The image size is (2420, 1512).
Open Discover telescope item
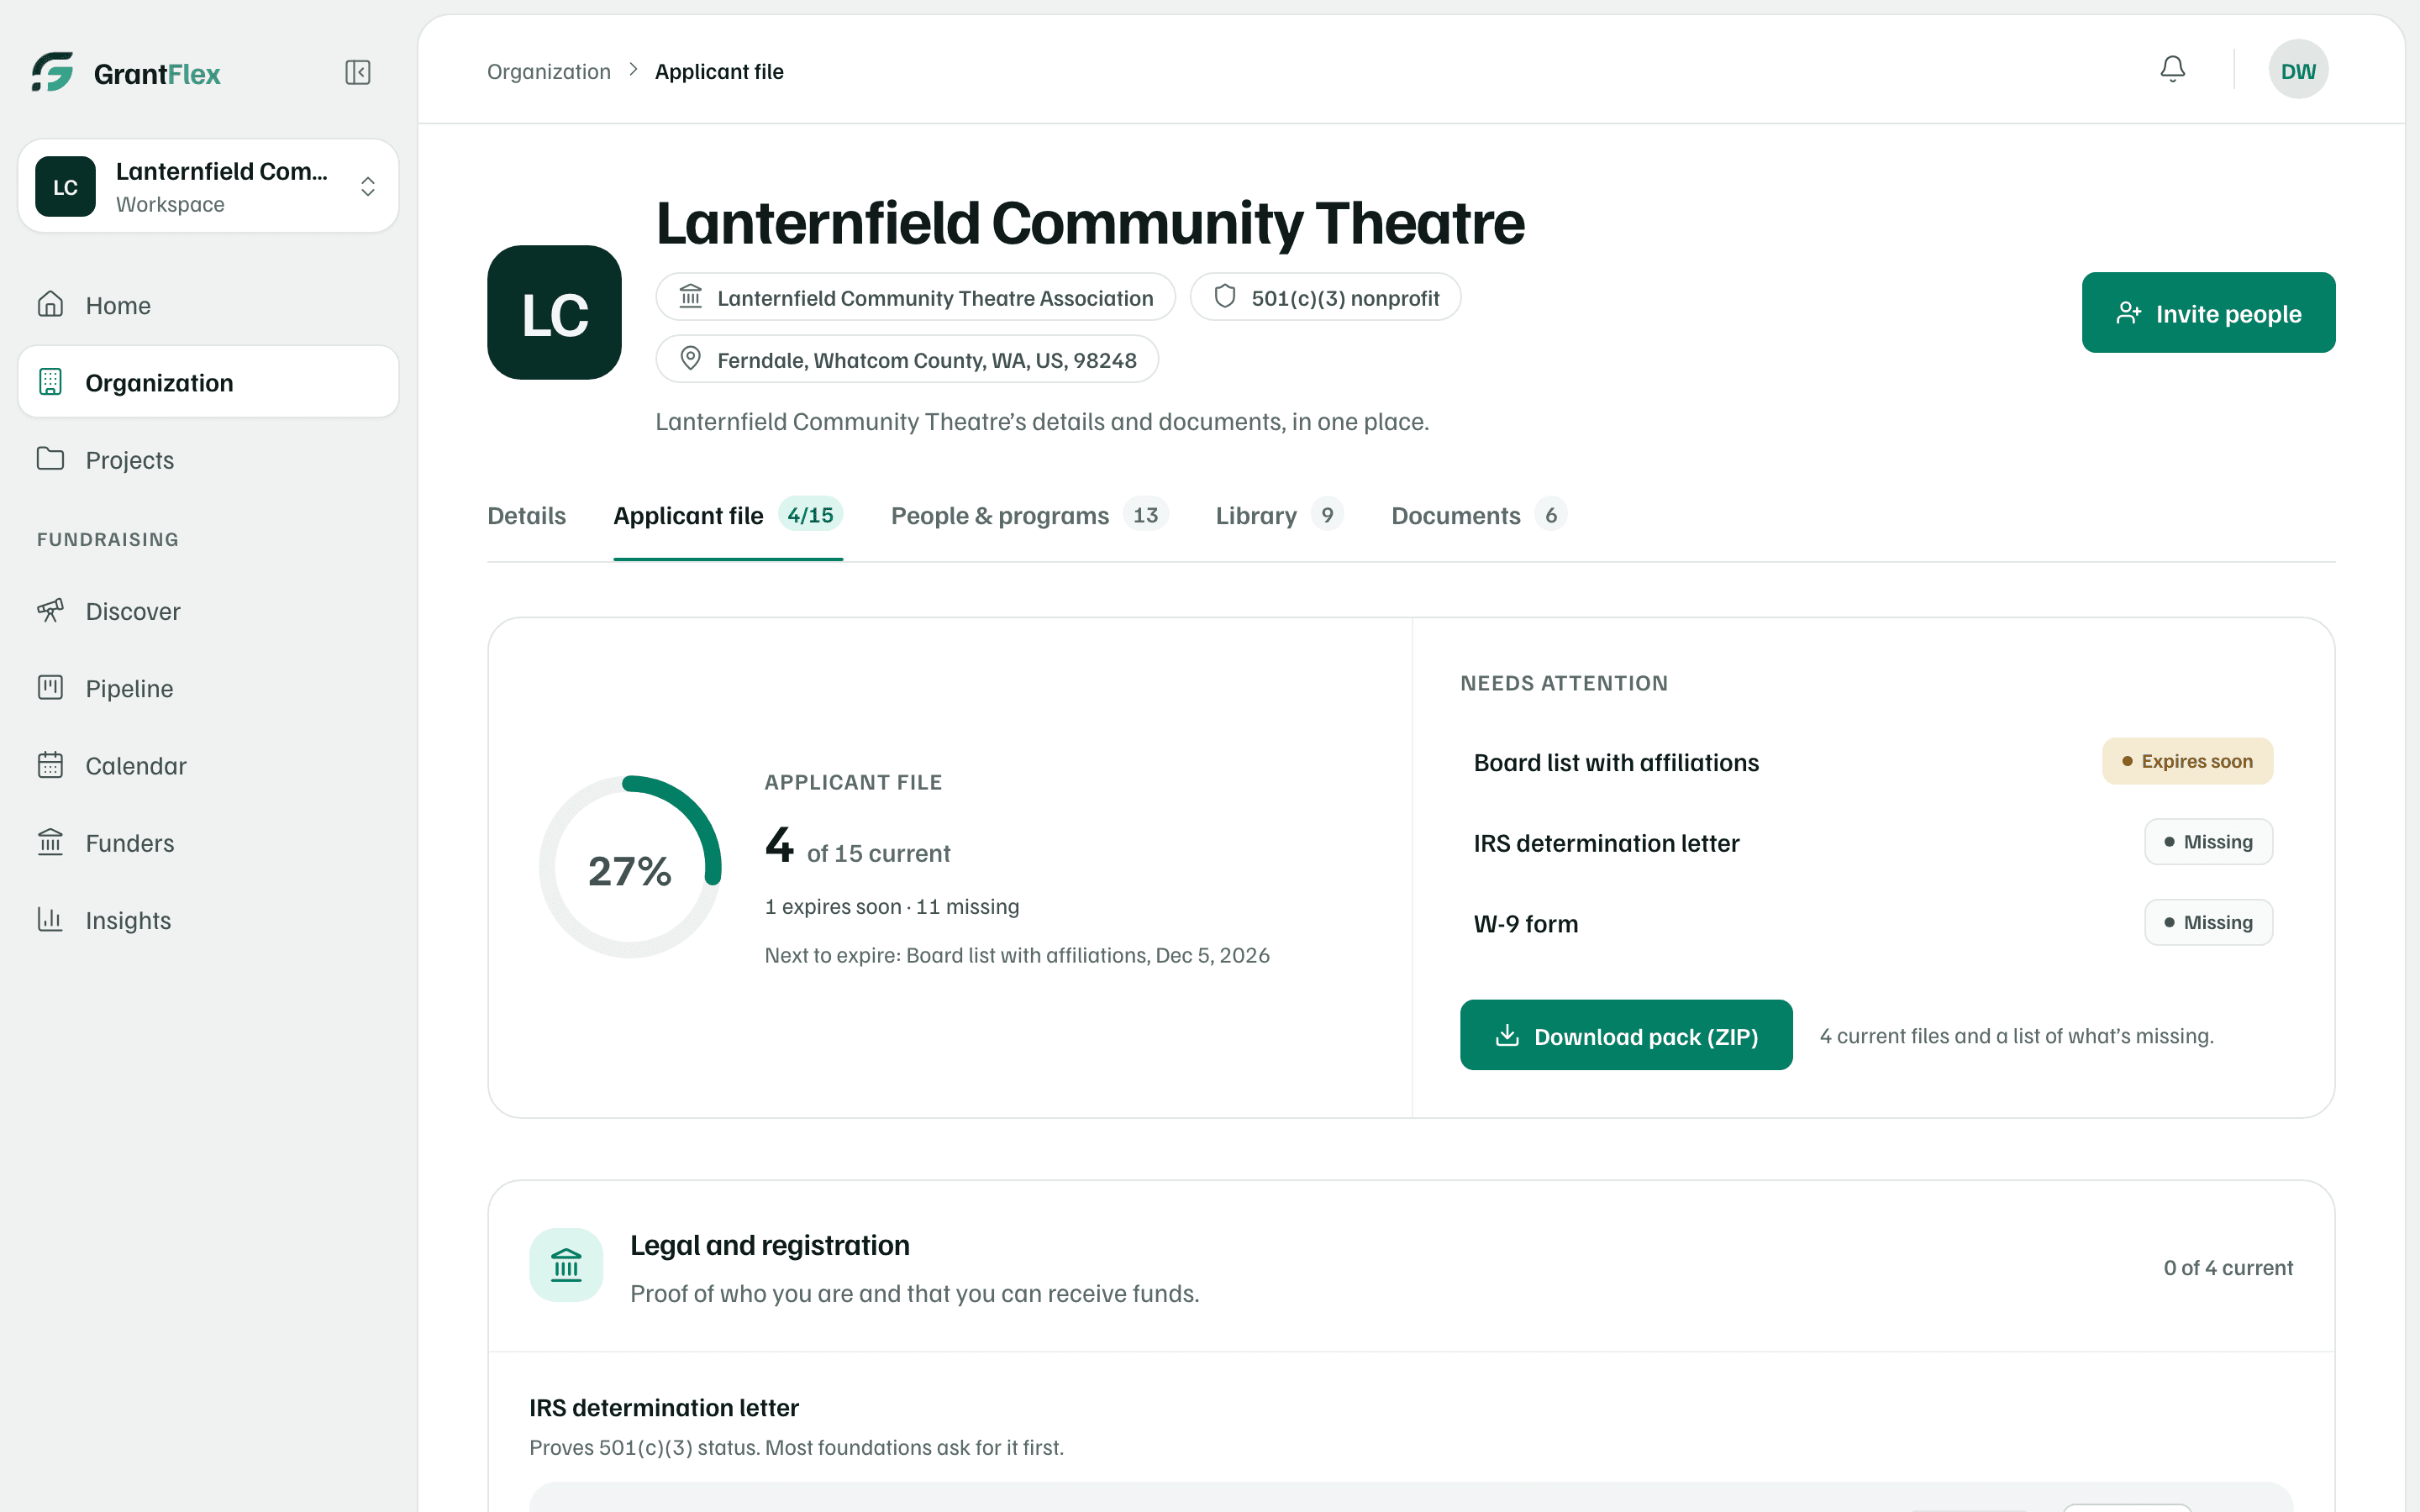pos(208,611)
